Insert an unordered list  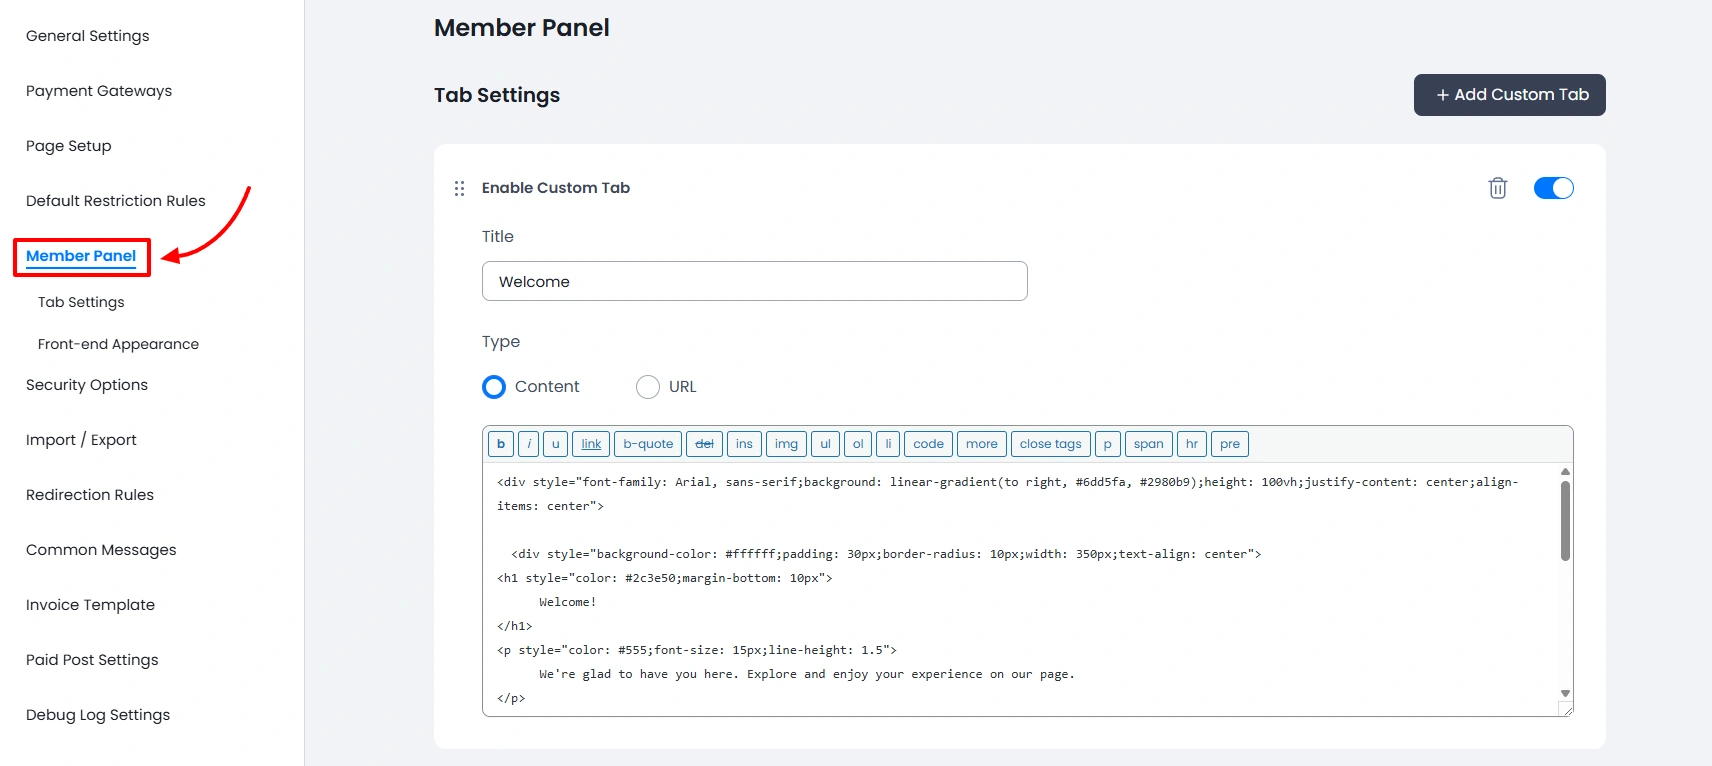(825, 443)
